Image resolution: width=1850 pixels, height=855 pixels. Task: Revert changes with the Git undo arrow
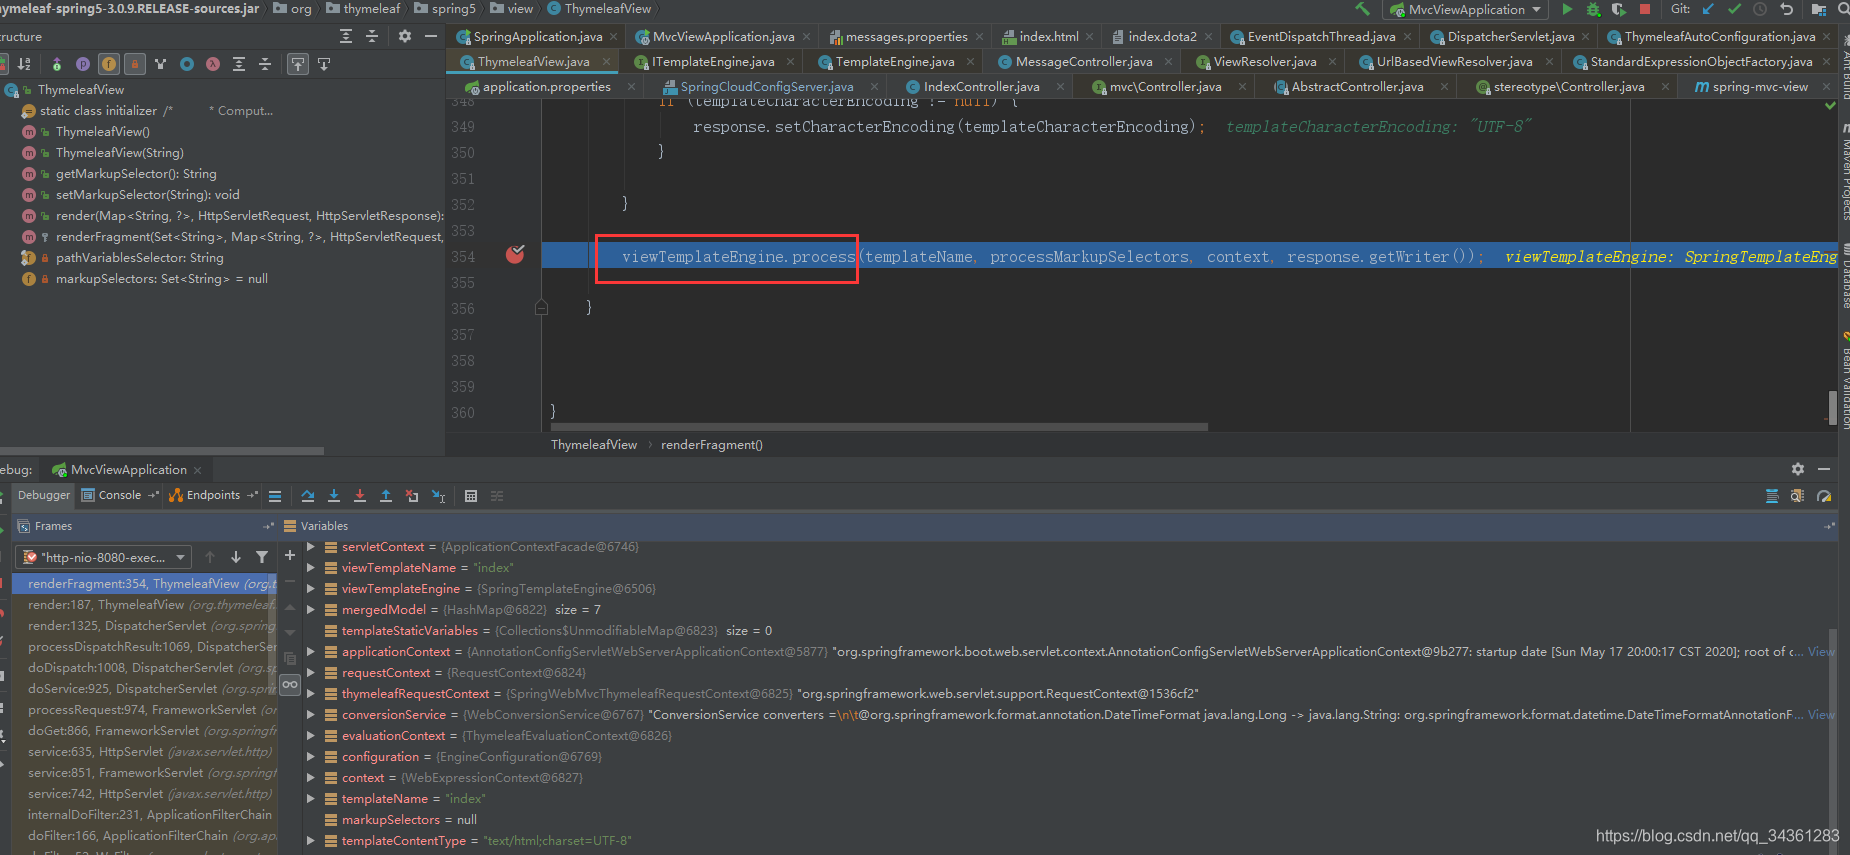[x=1786, y=9]
